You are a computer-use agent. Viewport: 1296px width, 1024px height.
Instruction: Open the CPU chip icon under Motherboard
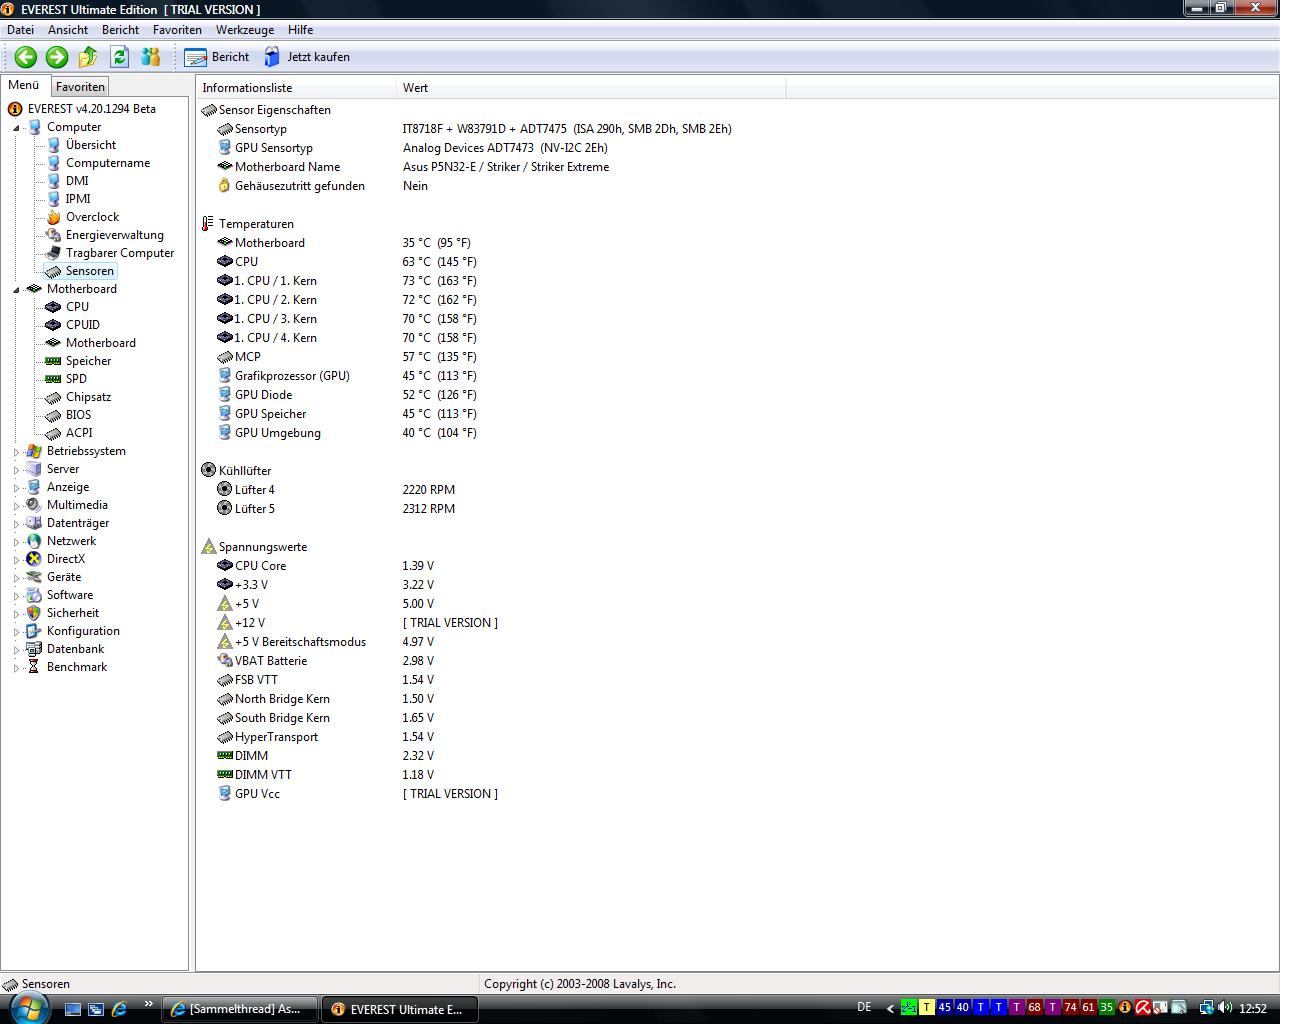tap(54, 307)
